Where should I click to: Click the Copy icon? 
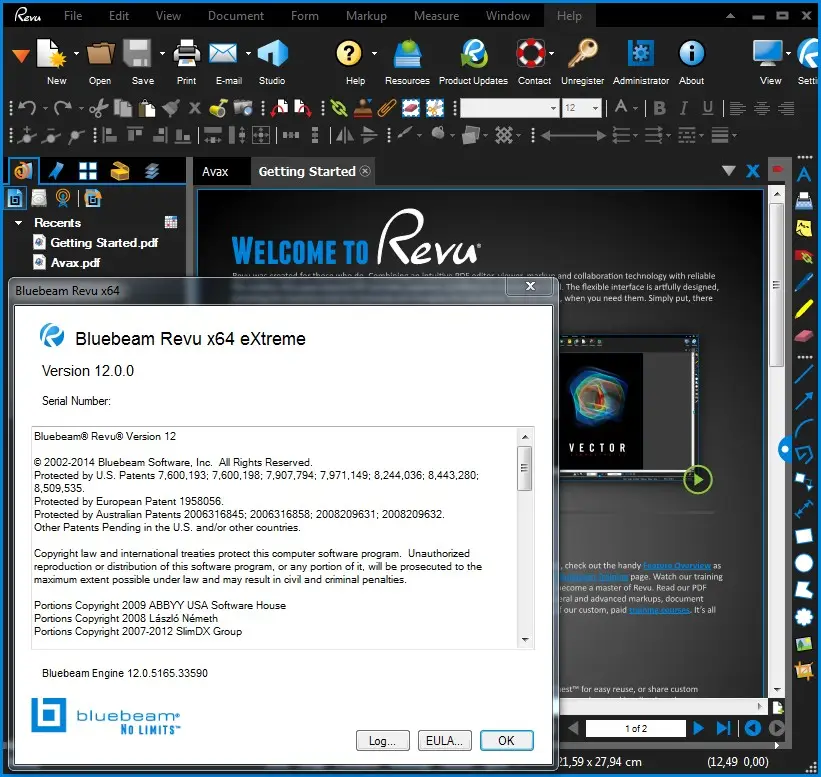(x=123, y=108)
